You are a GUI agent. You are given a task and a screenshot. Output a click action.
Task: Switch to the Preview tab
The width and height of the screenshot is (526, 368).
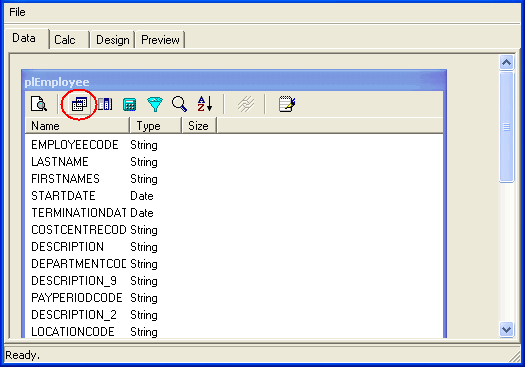pos(160,40)
